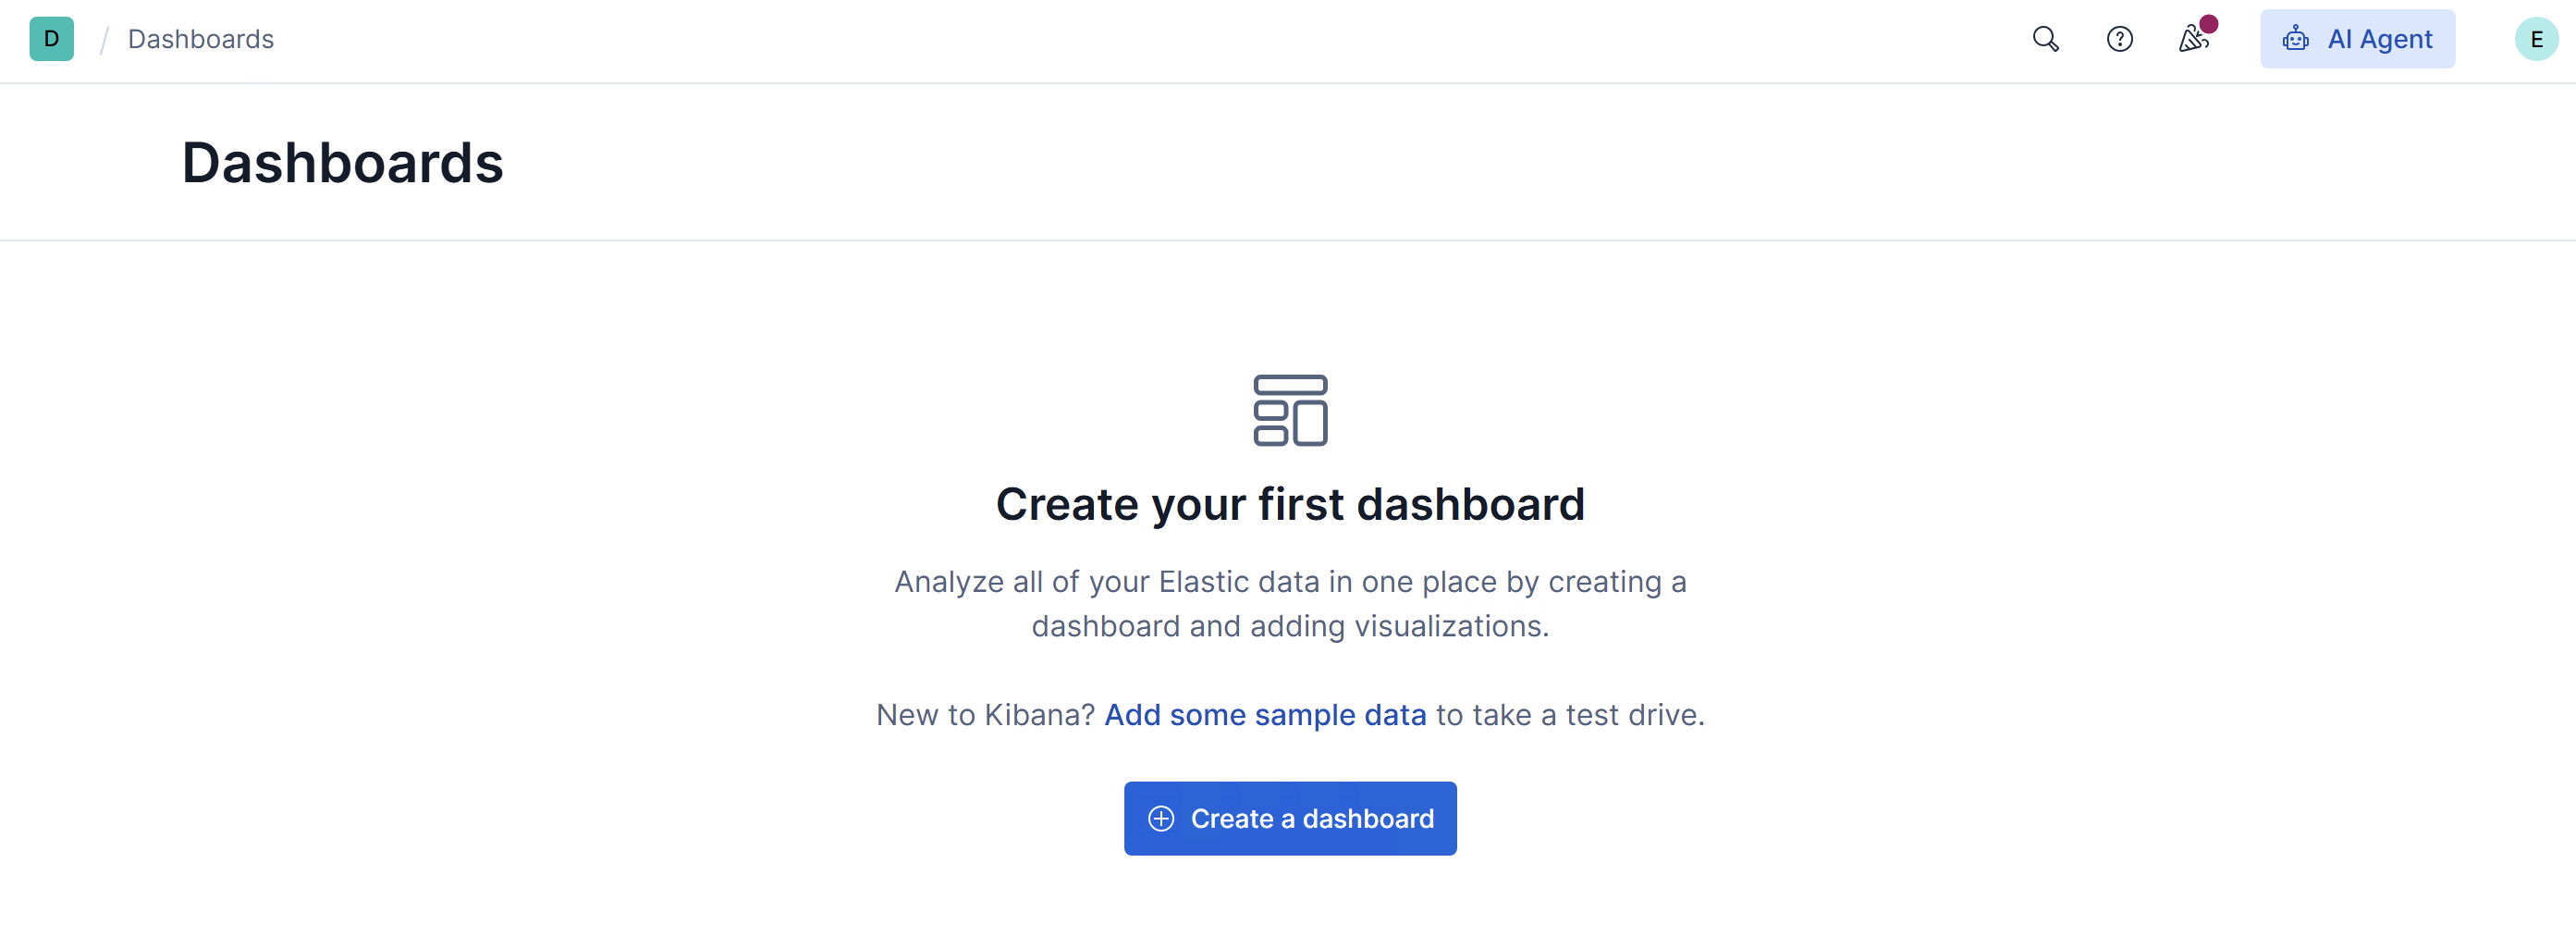Open the help menu question mark icon
The width and height of the screenshot is (2576, 949).
(x=2119, y=39)
